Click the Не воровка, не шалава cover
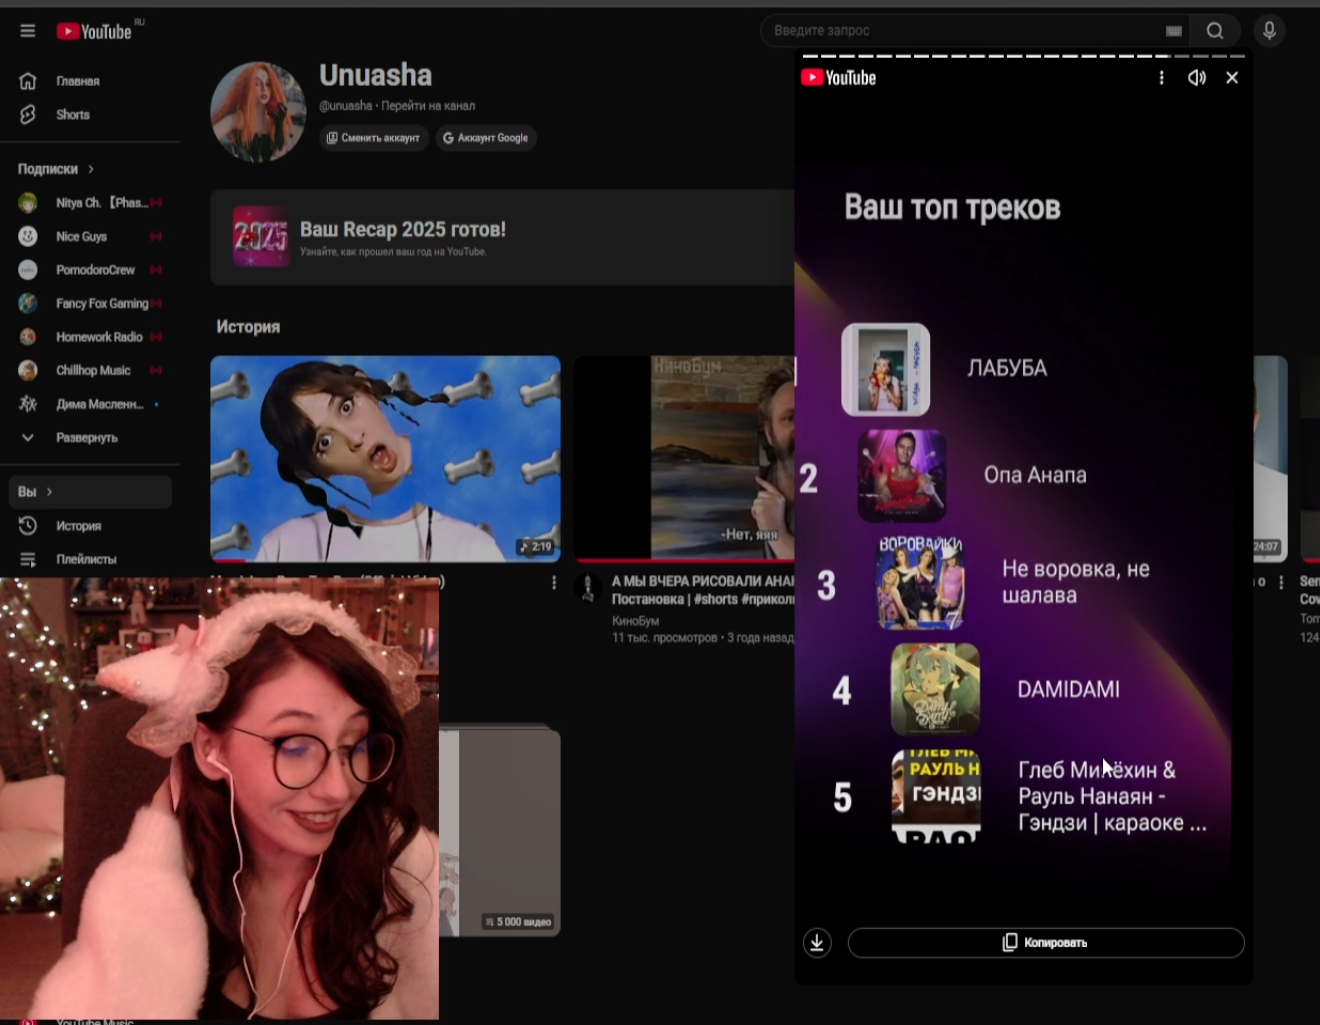1320x1025 pixels. pyautogui.click(x=920, y=583)
